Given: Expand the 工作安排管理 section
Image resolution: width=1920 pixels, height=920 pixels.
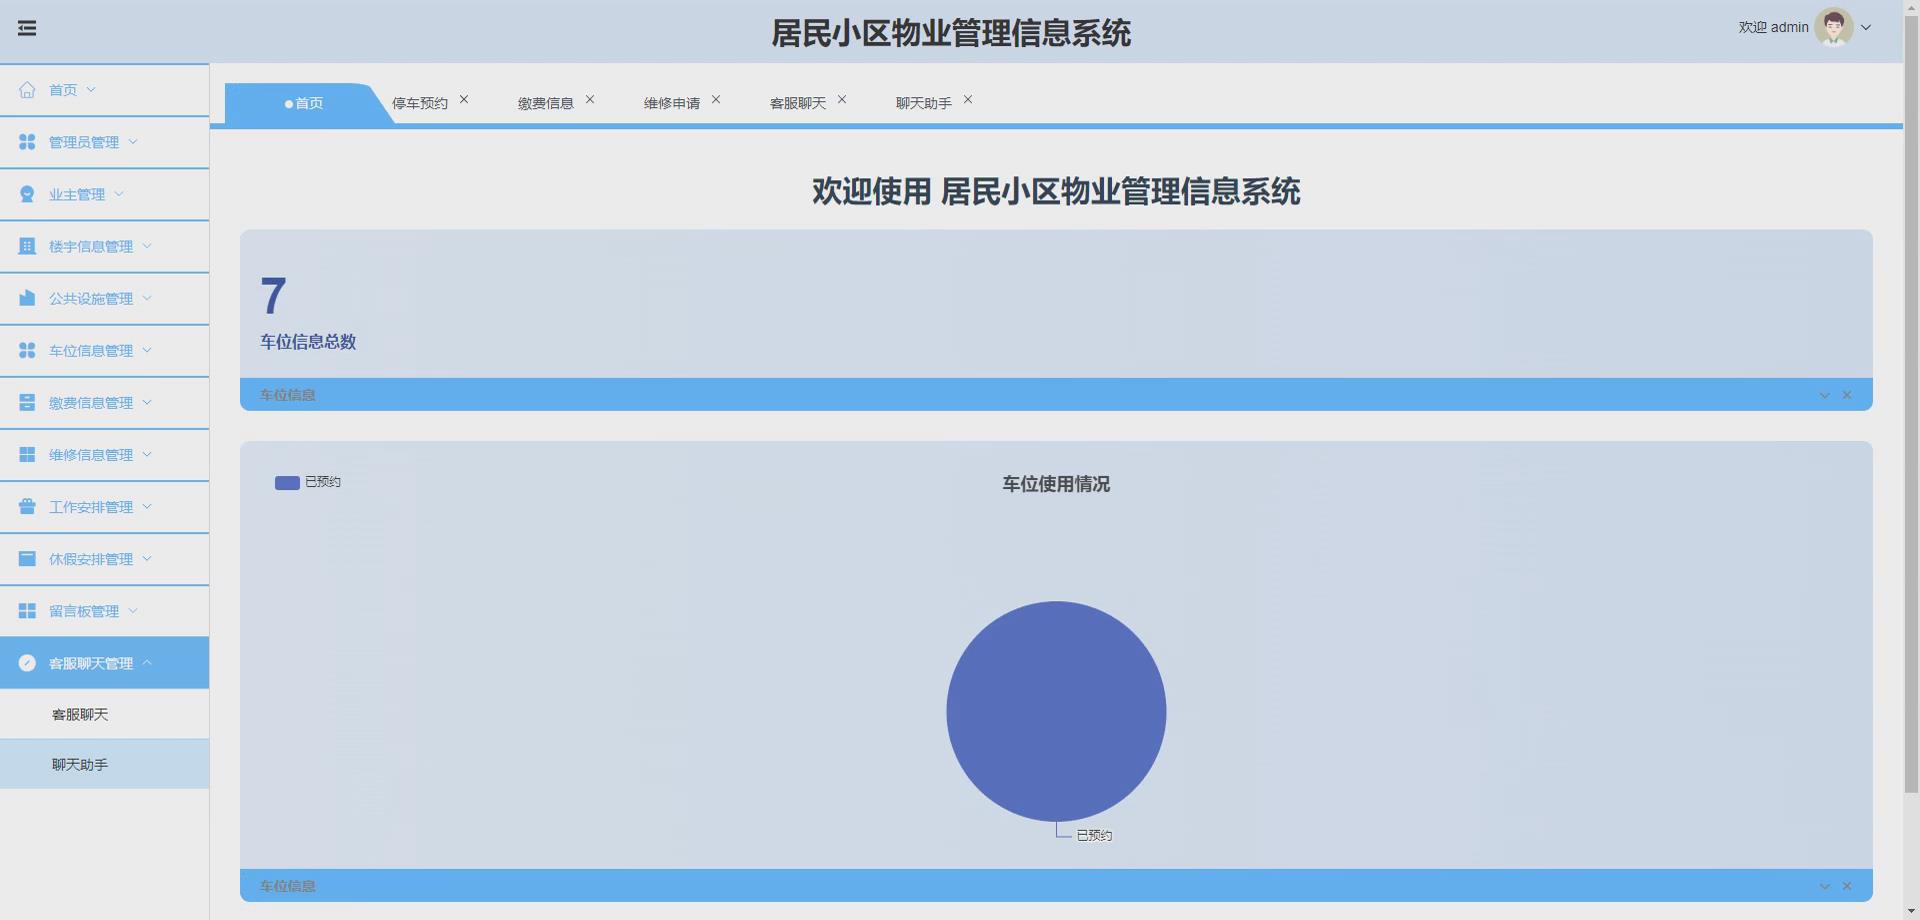Looking at the screenshot, I should click(146, 506).
